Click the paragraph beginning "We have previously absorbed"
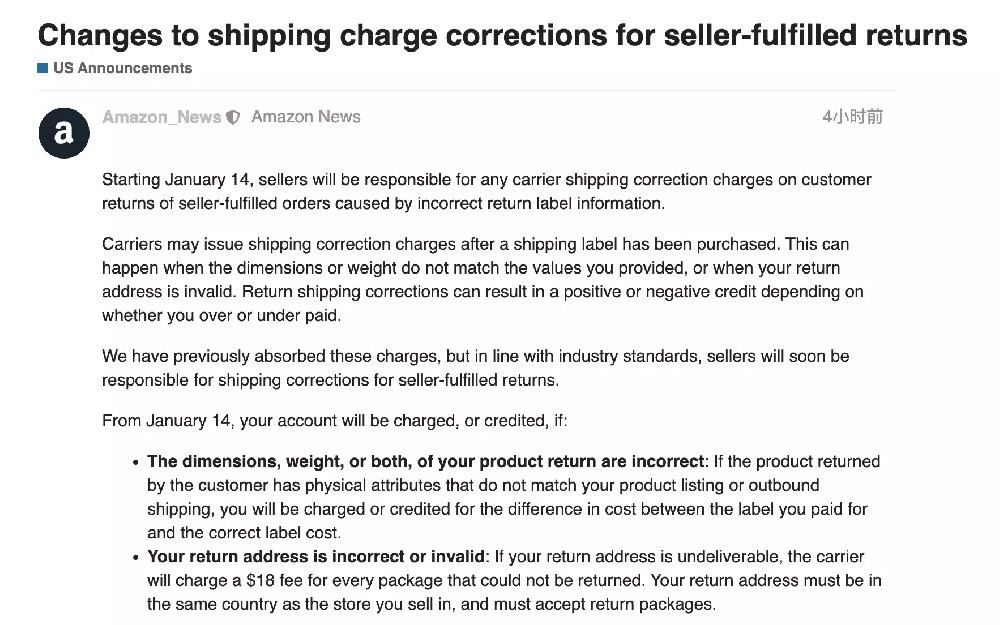Screen dimensions: 1000x625 pyautogui.click(x=475, y=368)
